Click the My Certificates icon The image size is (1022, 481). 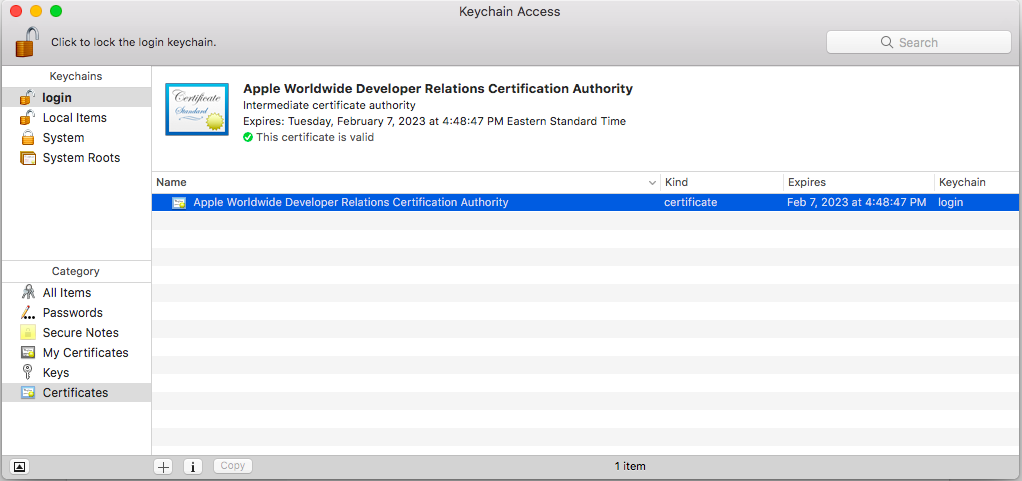[x=27, y=353]
